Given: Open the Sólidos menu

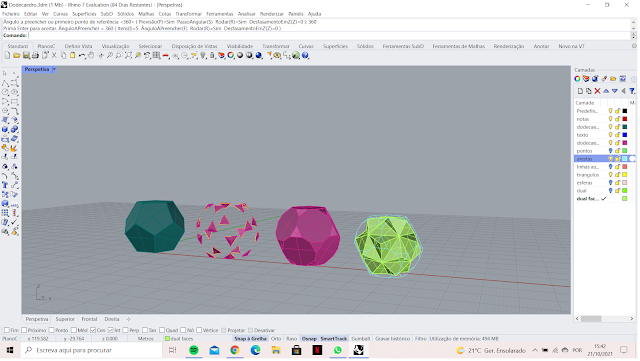Looking at the screenshot, I should pos(125,14).
